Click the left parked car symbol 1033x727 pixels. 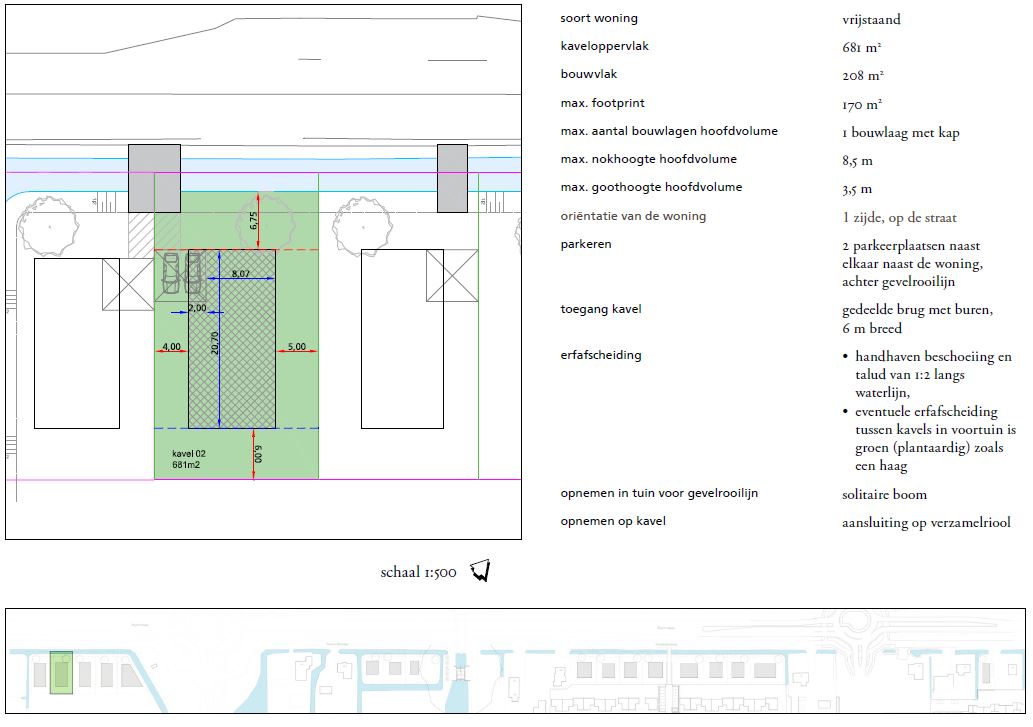pyautogui.click(x=172, y=272)
